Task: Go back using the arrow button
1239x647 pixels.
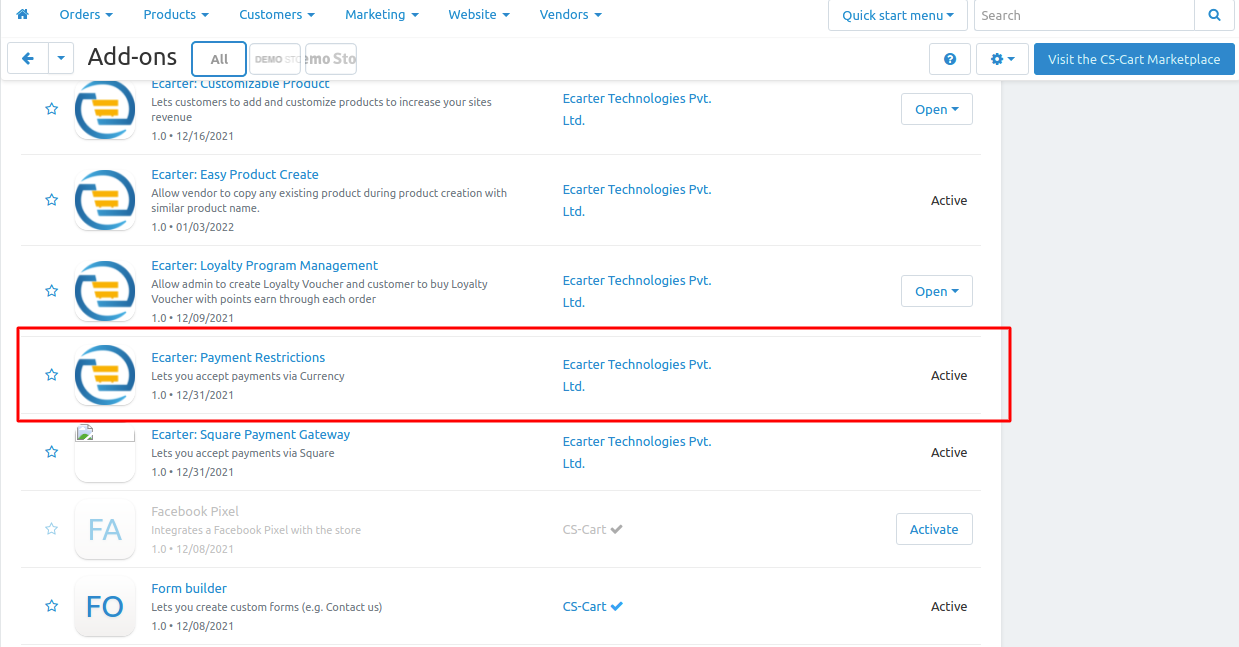Action: coord(28,59)
